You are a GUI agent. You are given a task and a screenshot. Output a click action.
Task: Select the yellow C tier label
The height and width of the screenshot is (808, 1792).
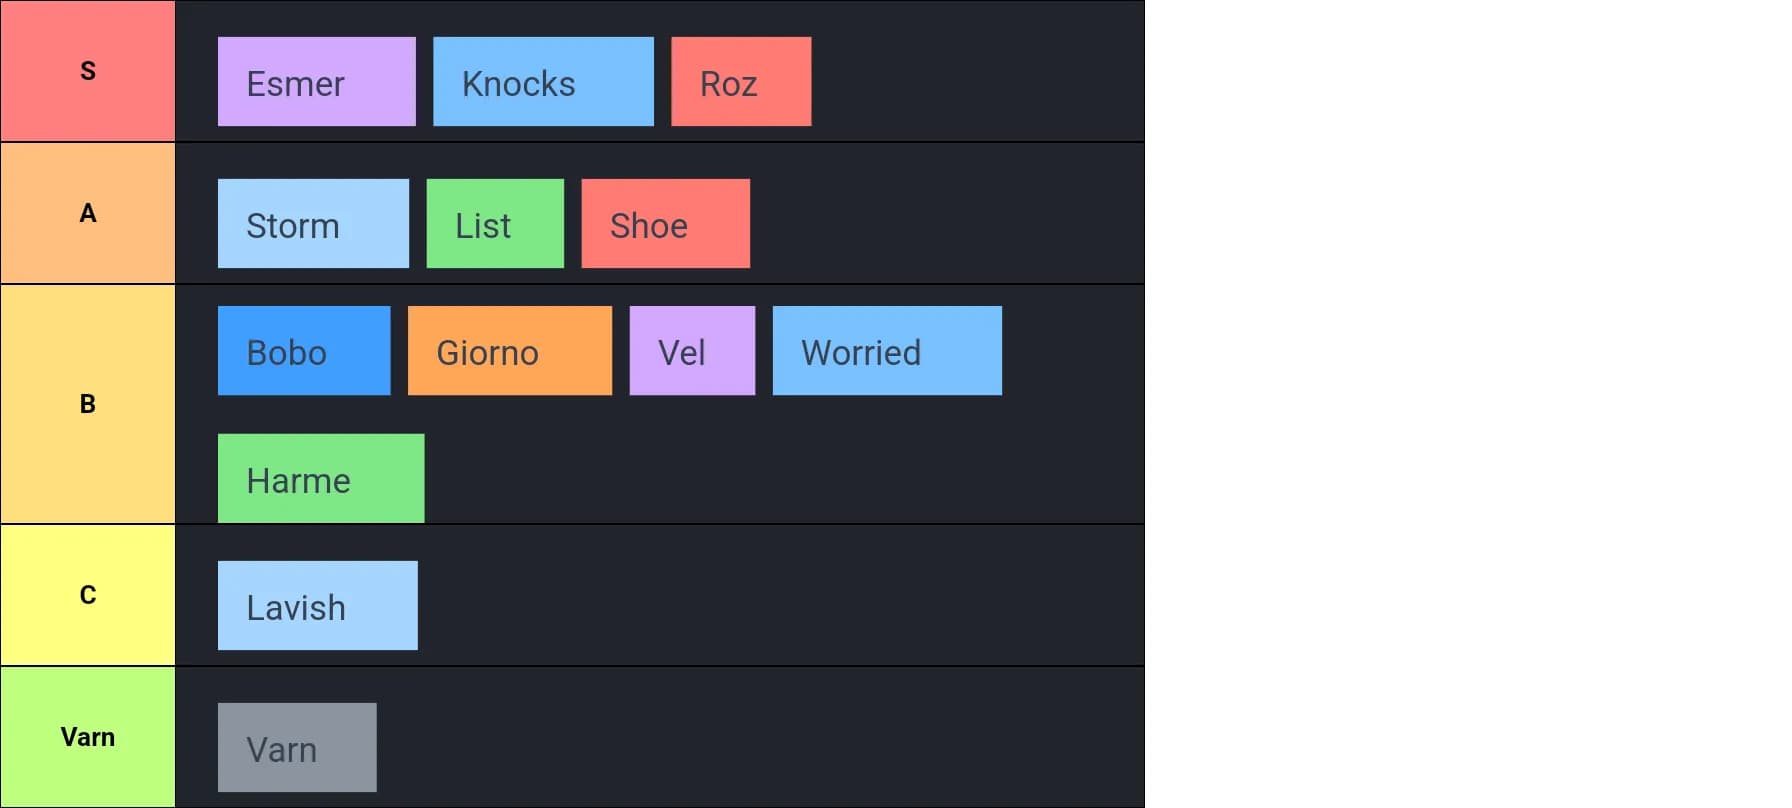click(88, 595)
